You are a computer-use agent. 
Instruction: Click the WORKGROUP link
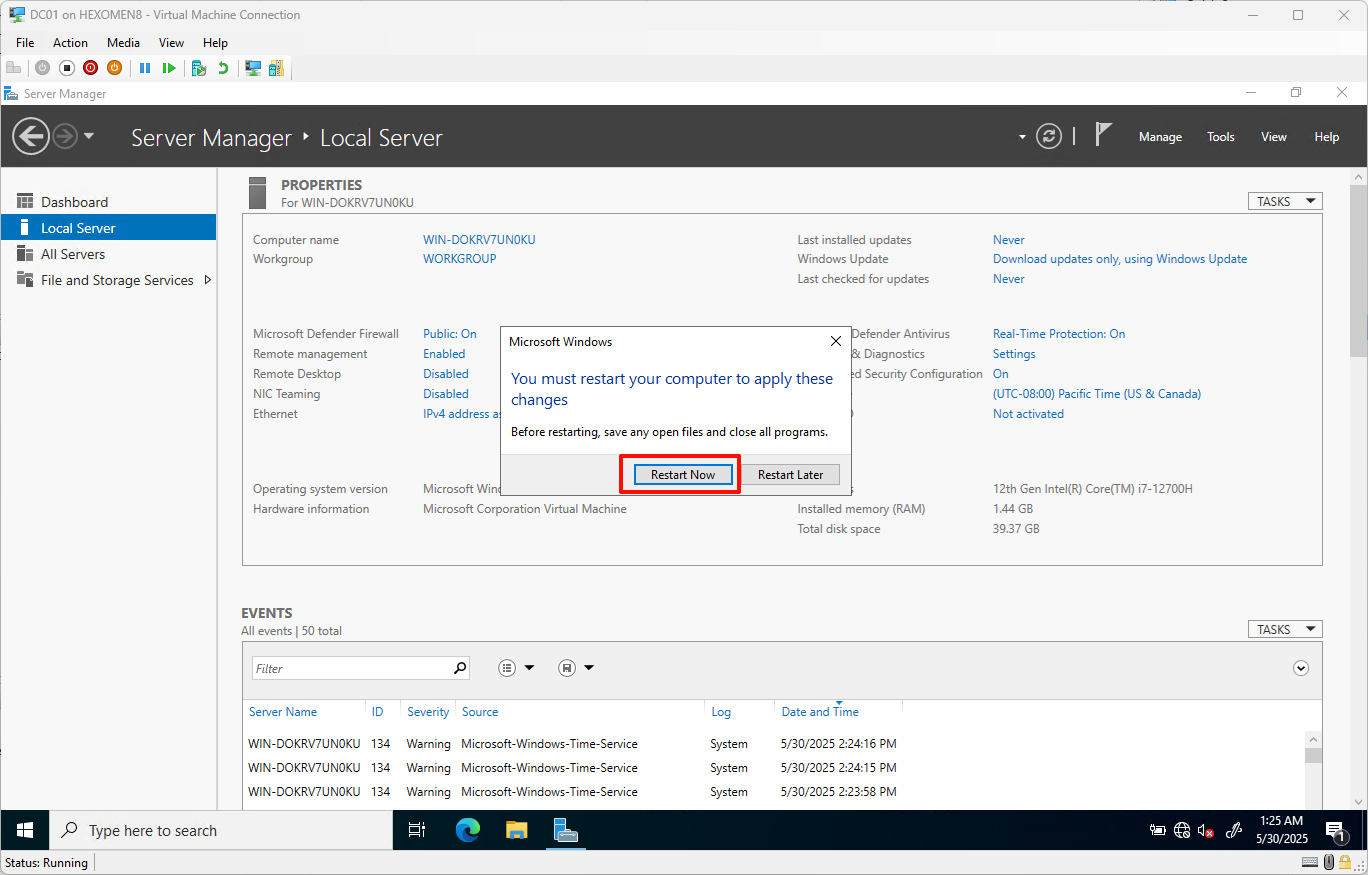click(x=460, y=259)
